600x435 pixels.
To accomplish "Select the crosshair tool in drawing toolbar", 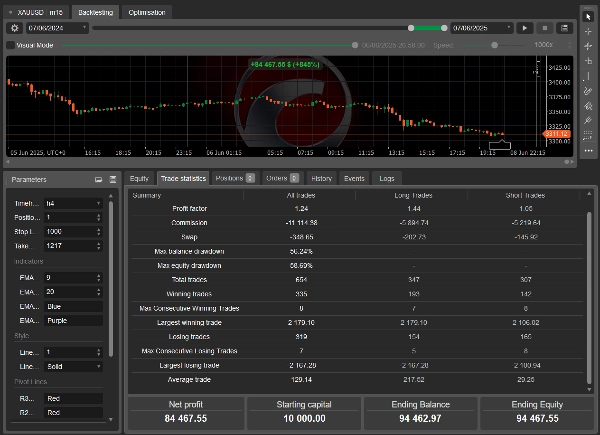I will 589,31.
